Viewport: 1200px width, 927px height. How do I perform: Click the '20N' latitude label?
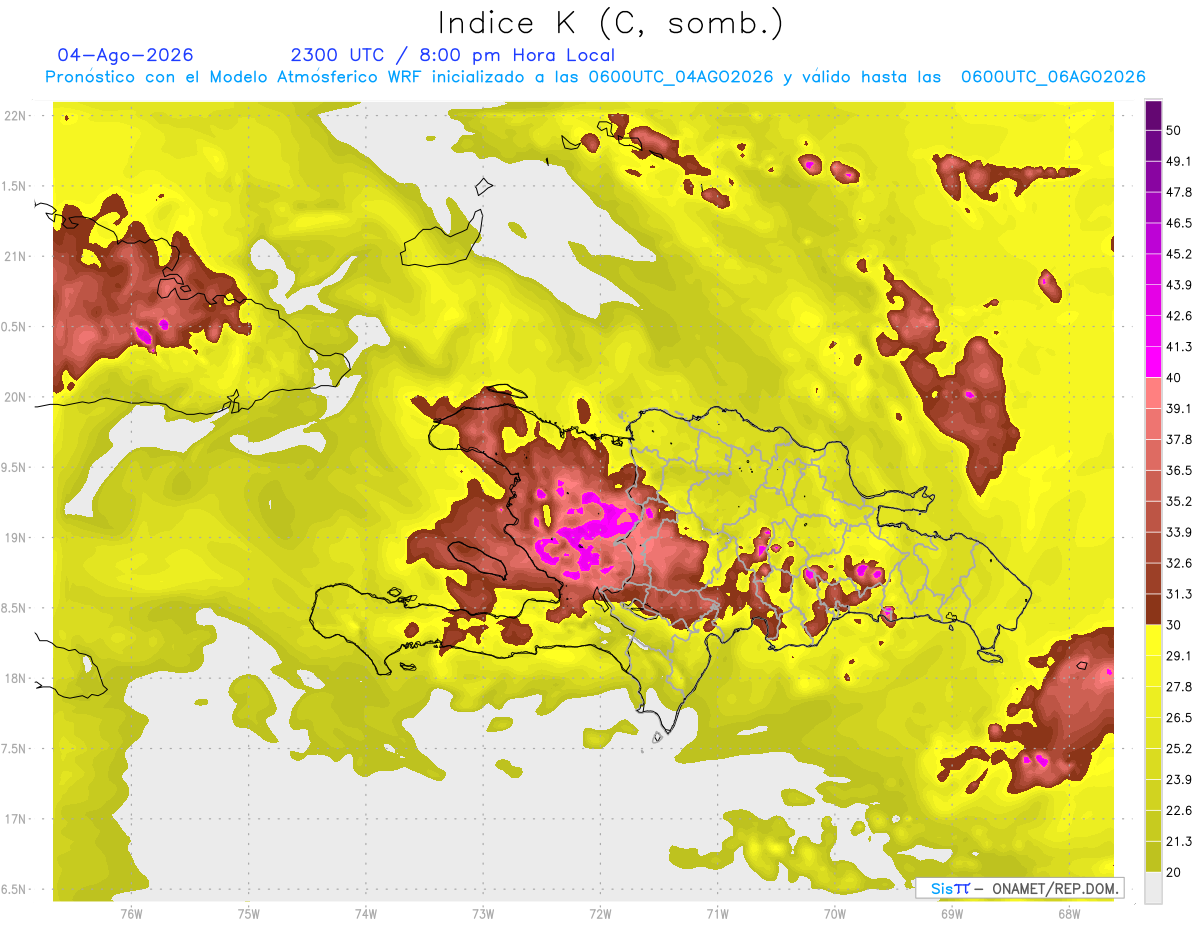click(16, 397)
